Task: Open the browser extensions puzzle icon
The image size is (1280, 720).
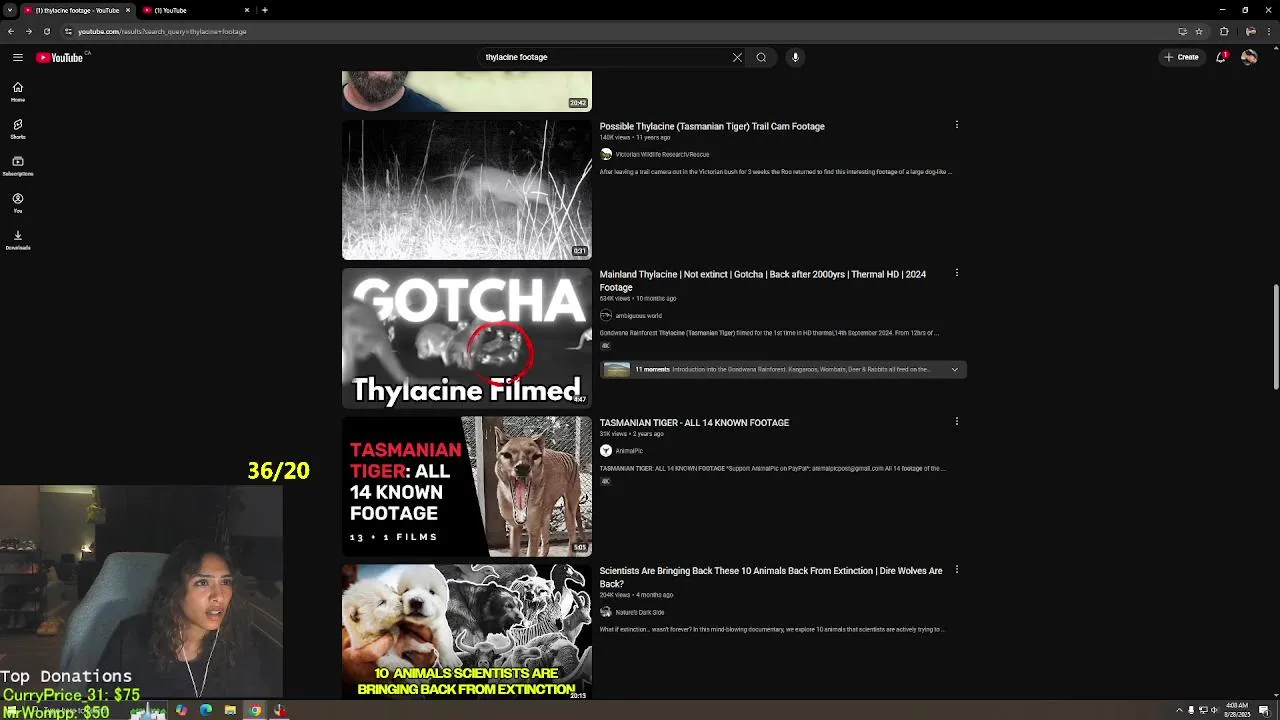Action: pos(1224,31)
